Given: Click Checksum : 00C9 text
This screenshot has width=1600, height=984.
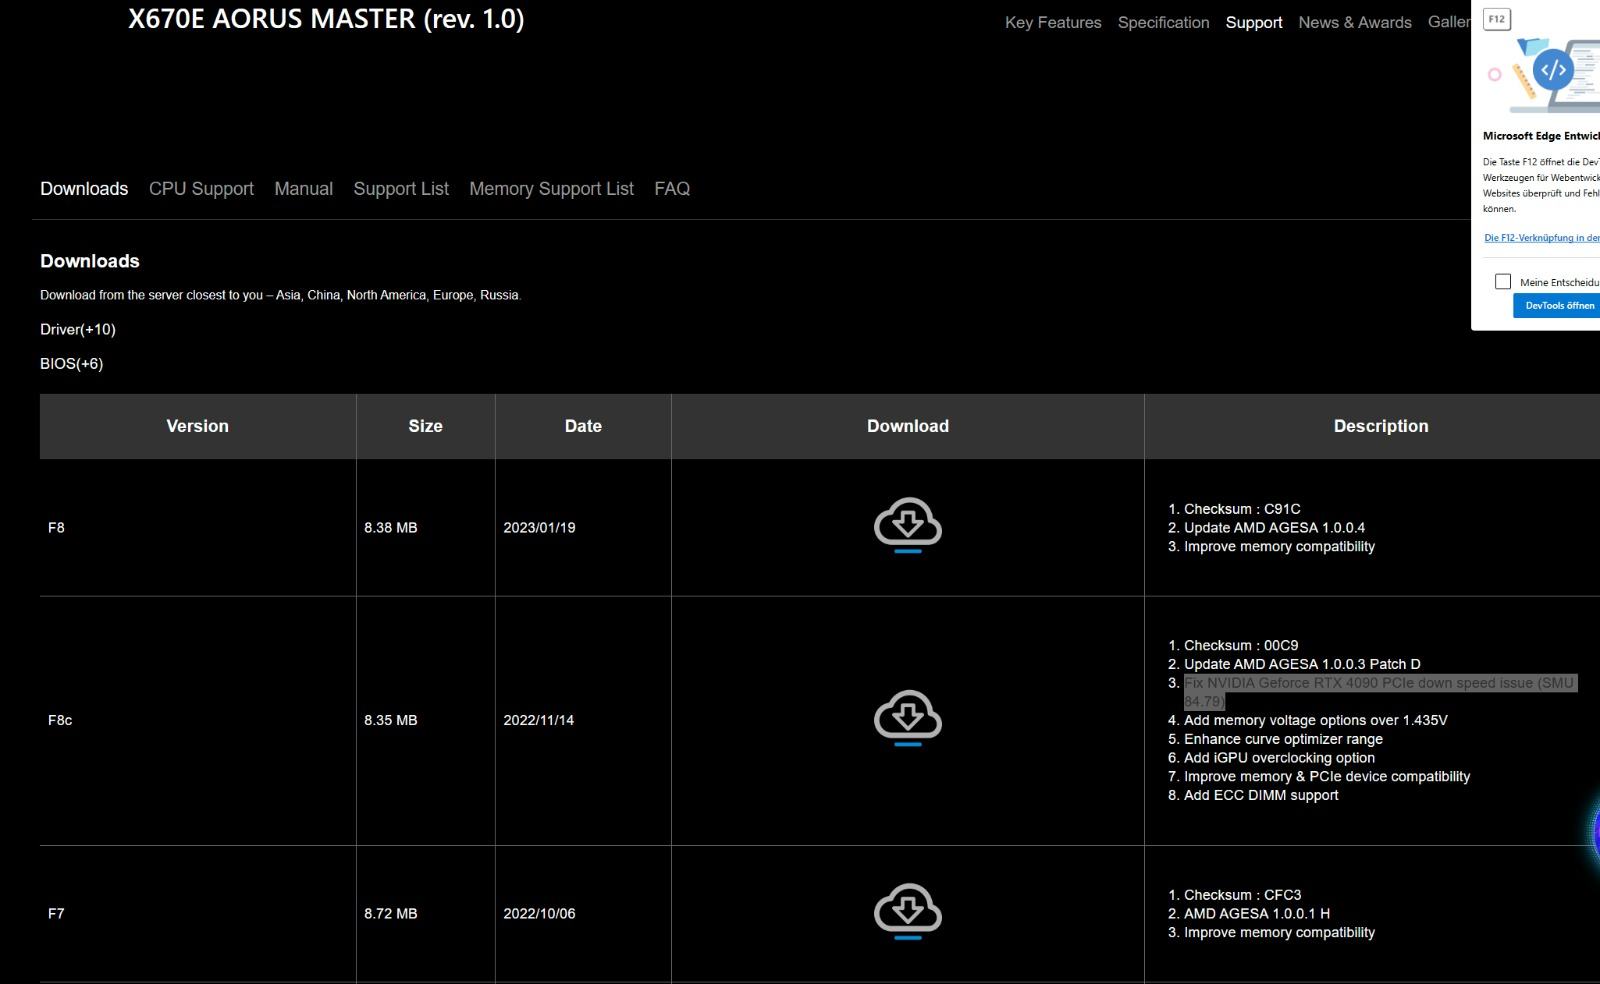Looking at the screenshot, I should click(1241, 645).
